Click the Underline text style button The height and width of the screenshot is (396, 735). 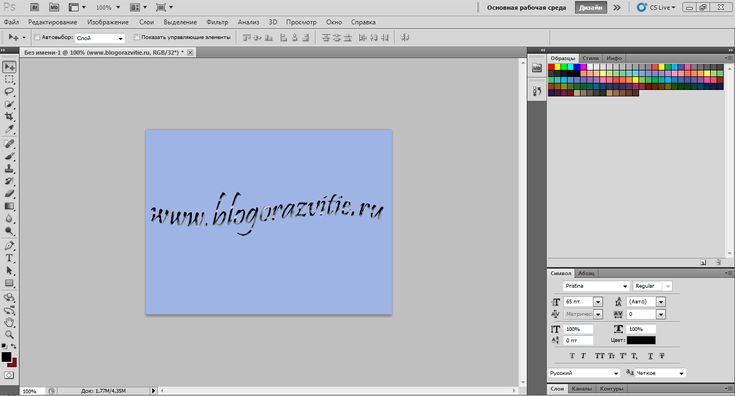point(651,356)
